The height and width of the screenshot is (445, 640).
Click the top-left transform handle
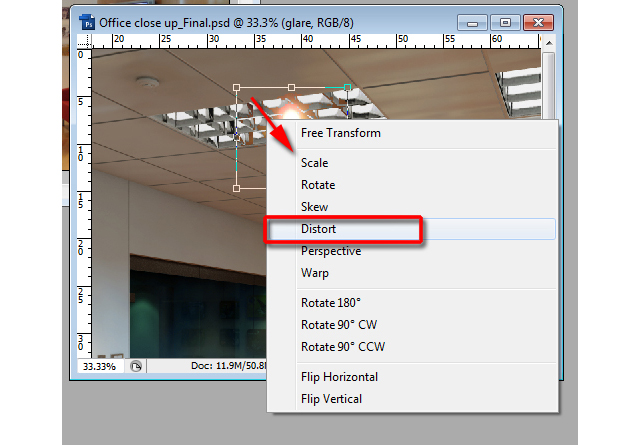click(x=236, y=87)
